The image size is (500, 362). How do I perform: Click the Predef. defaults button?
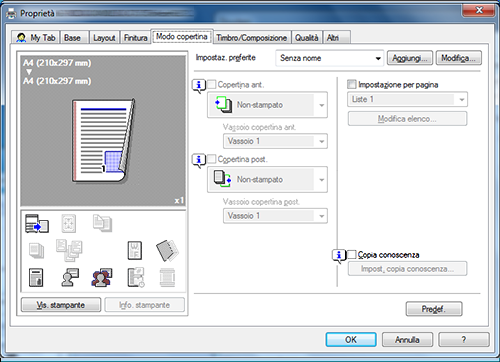[434, 309]
